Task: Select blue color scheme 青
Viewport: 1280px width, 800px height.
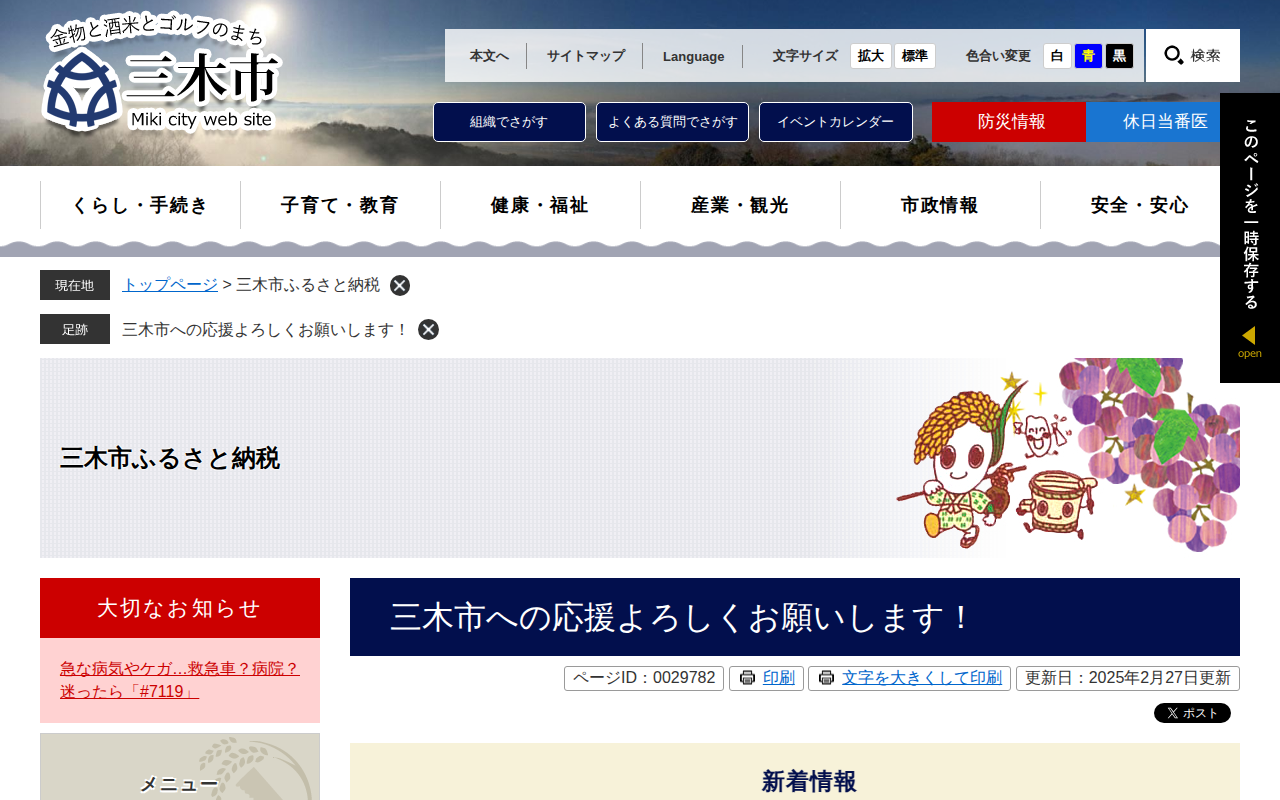Action: coord(1088,56)
